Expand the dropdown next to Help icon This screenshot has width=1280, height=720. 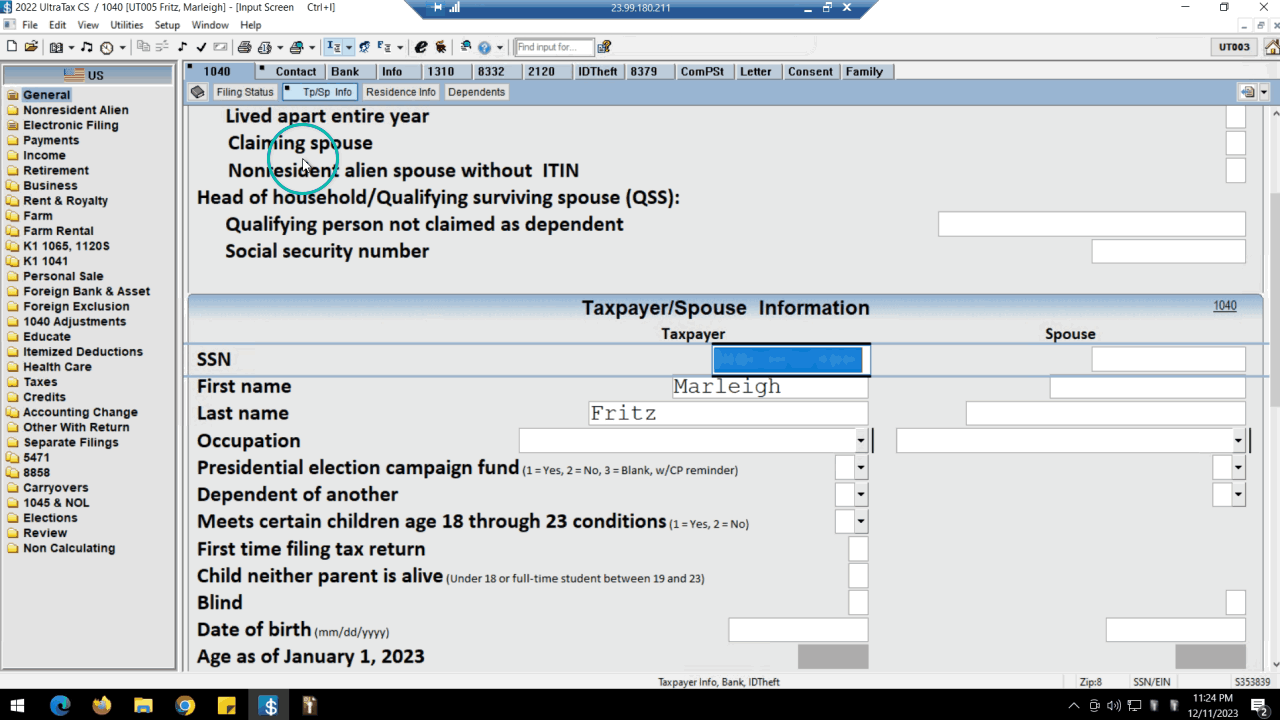499,47
